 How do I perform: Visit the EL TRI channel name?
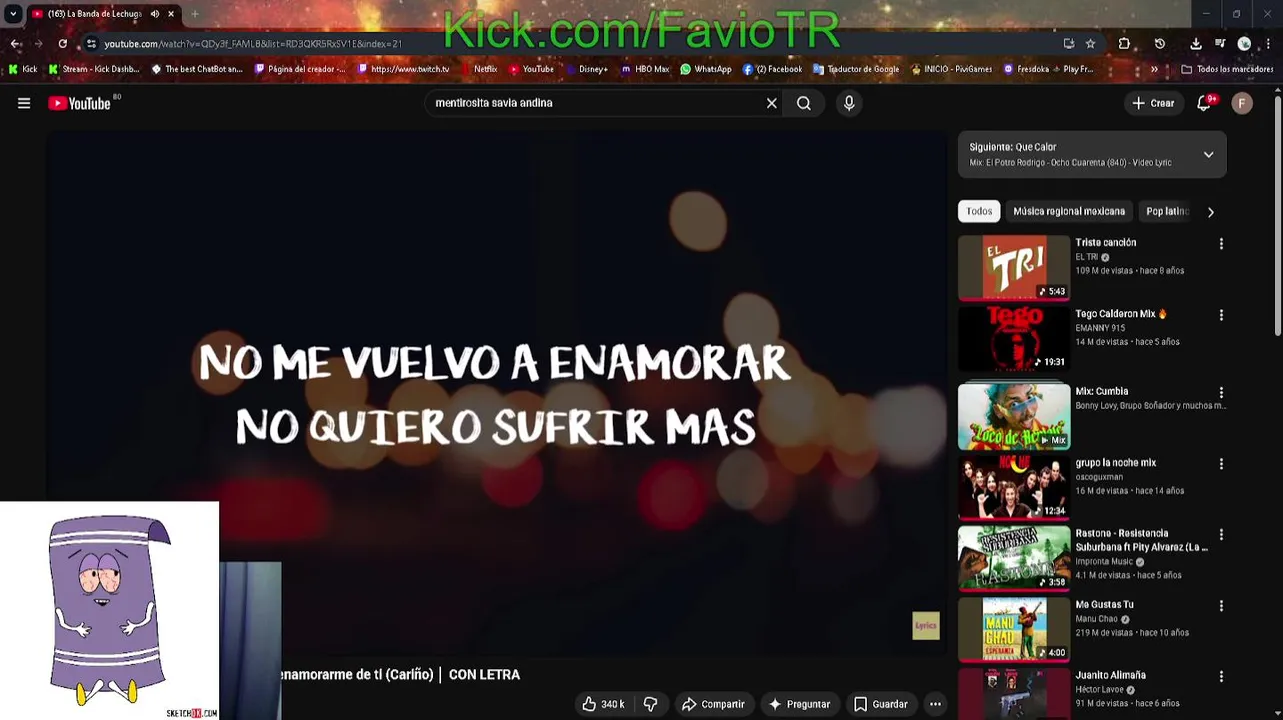[x=1086, y=257]
